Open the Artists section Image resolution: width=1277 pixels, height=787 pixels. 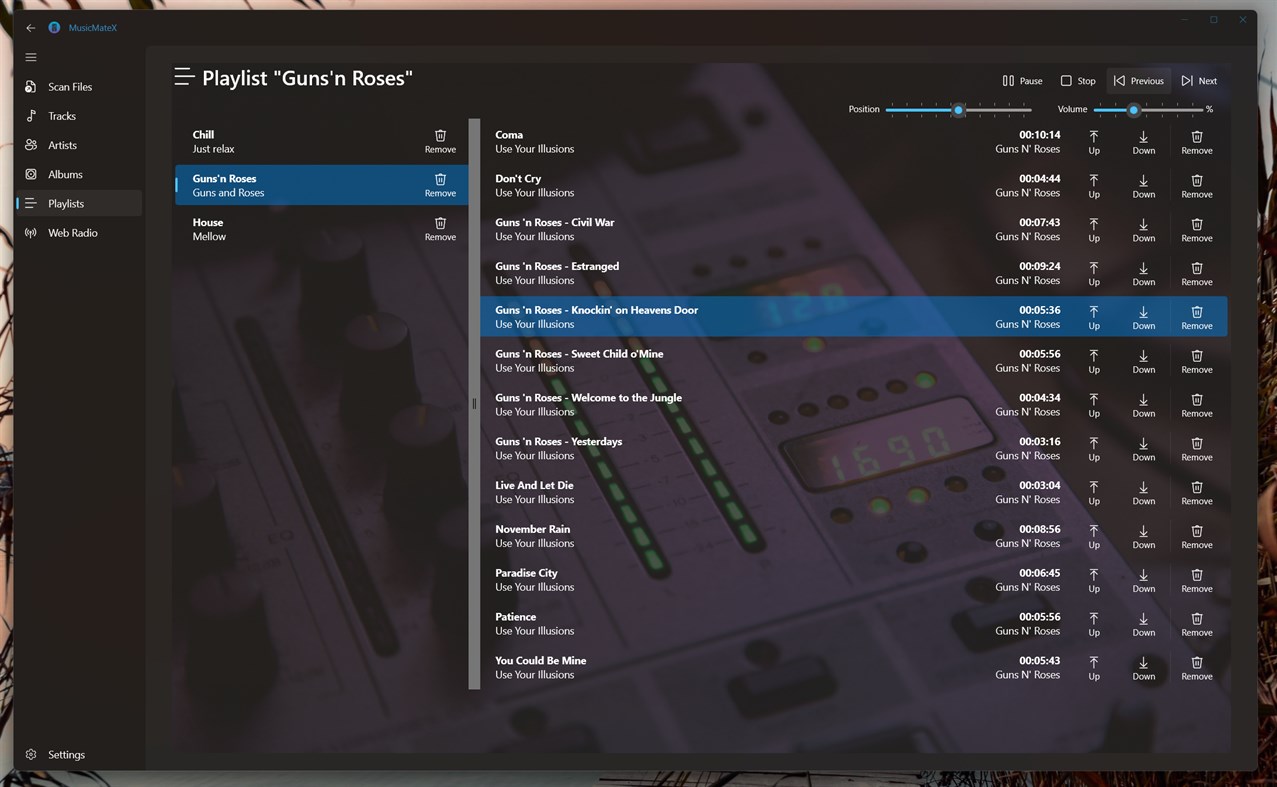[30, 145]
